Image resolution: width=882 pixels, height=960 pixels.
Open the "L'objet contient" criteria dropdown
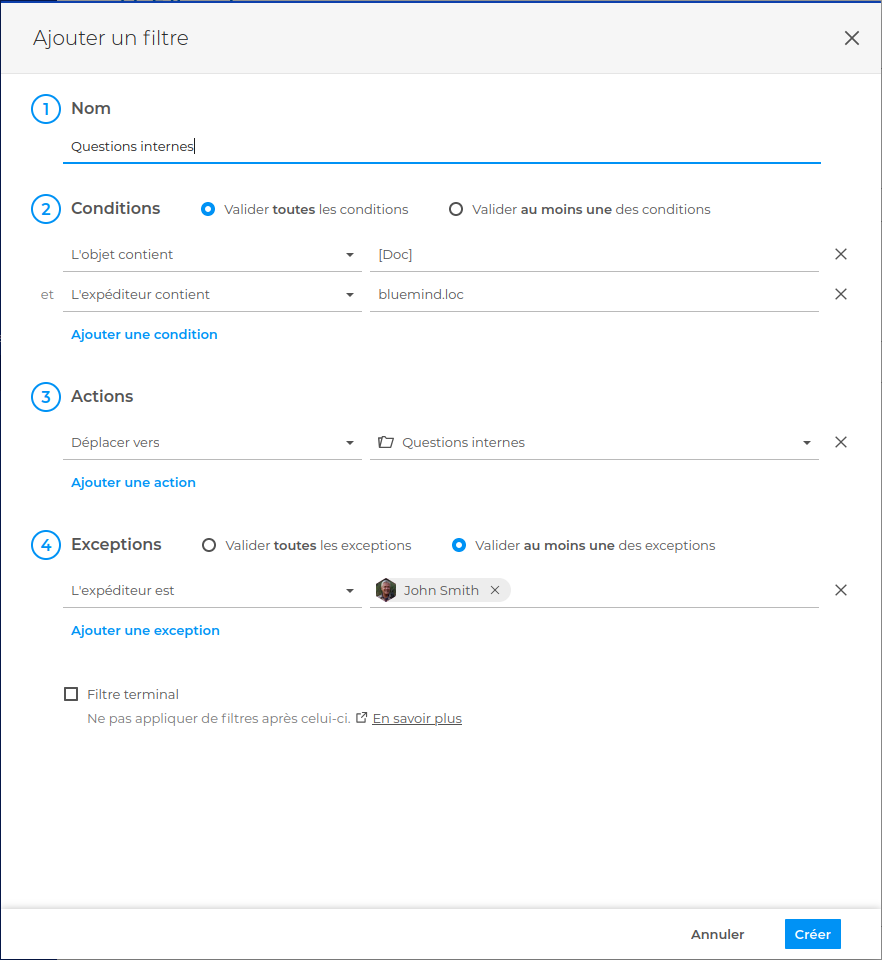tap(212, 255)
